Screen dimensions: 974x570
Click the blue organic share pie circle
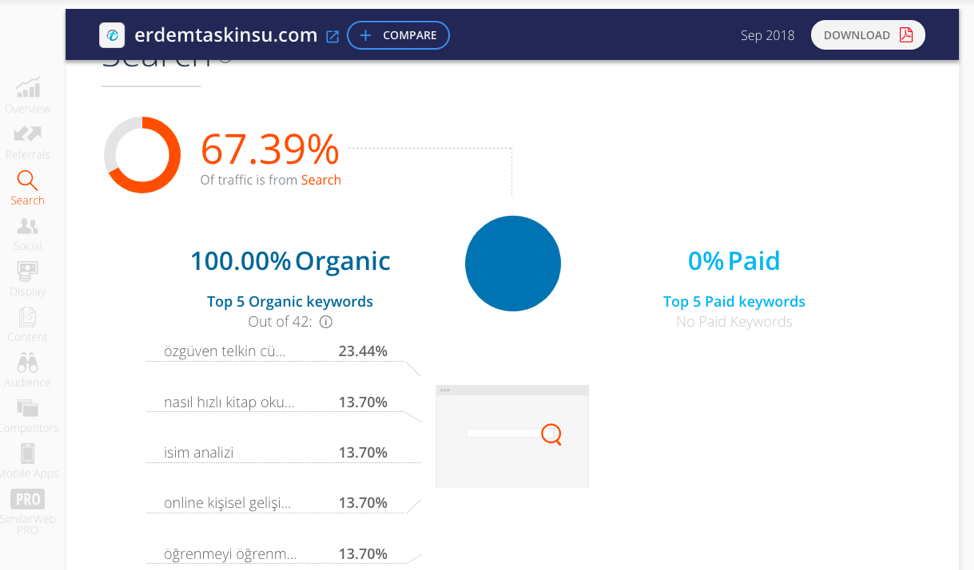pyautogui.click(x=513, y=263)
